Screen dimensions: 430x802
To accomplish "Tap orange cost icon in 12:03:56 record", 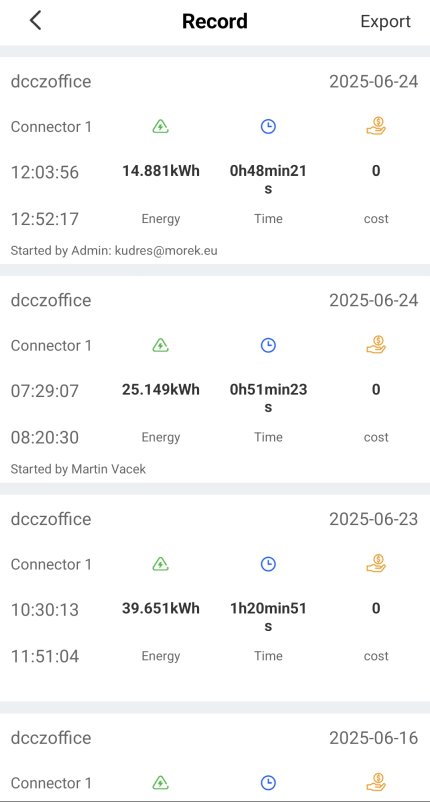I will (376, 126).
